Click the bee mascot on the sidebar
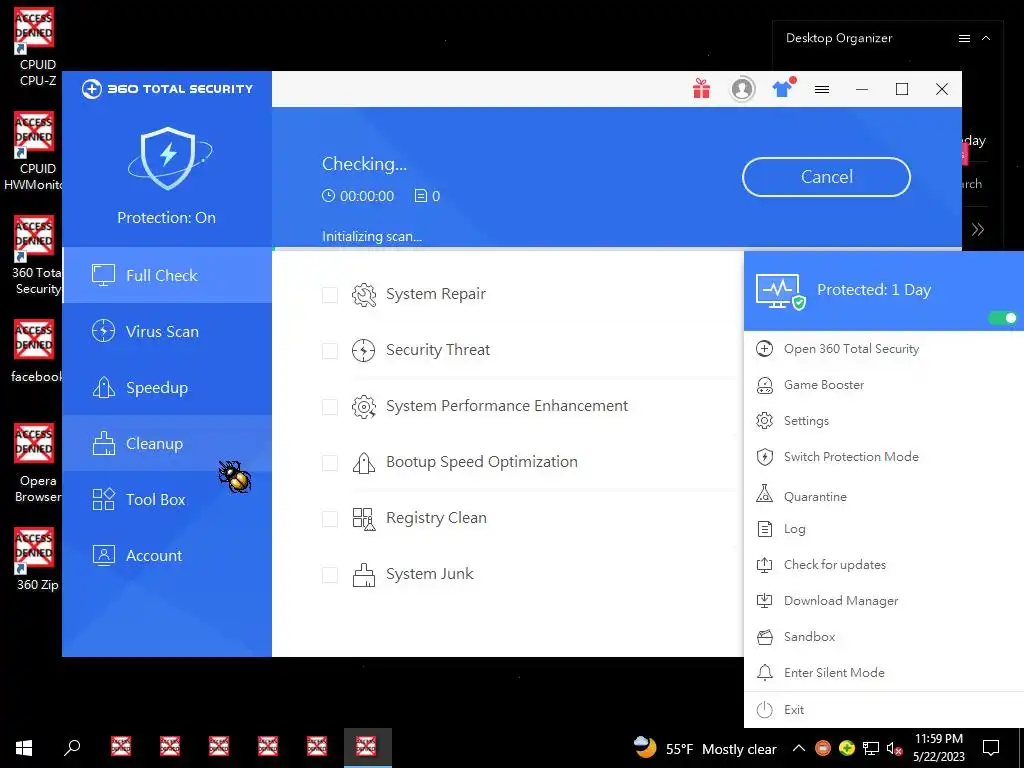The width and height of the screenshot is (1024, 768). pyautogui.click(x=234, y=476)
